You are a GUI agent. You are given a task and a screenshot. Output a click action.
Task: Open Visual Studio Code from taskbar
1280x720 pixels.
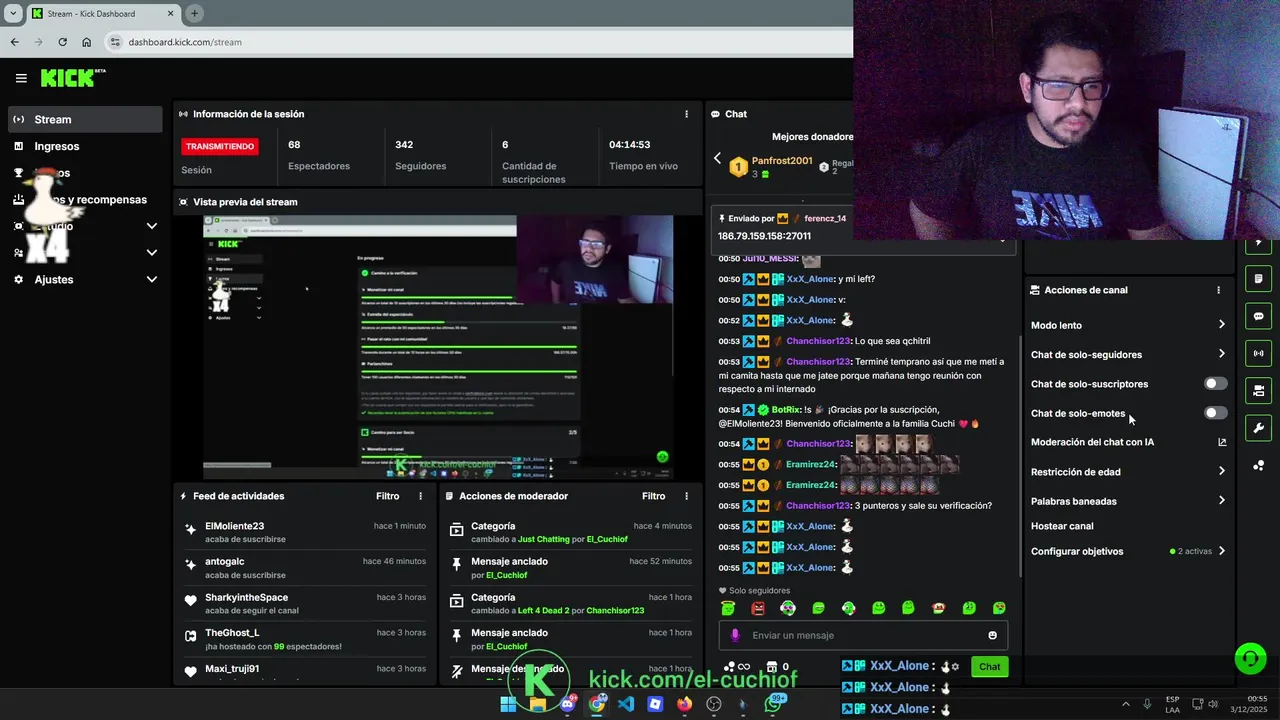626,704
